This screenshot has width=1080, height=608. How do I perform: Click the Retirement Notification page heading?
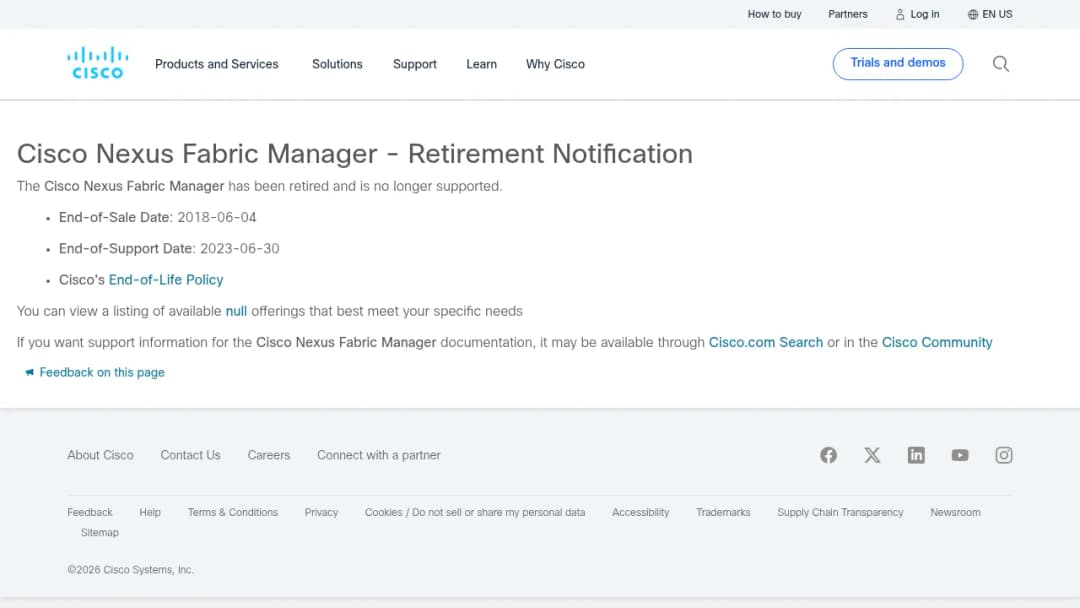[x=355, y=154]
